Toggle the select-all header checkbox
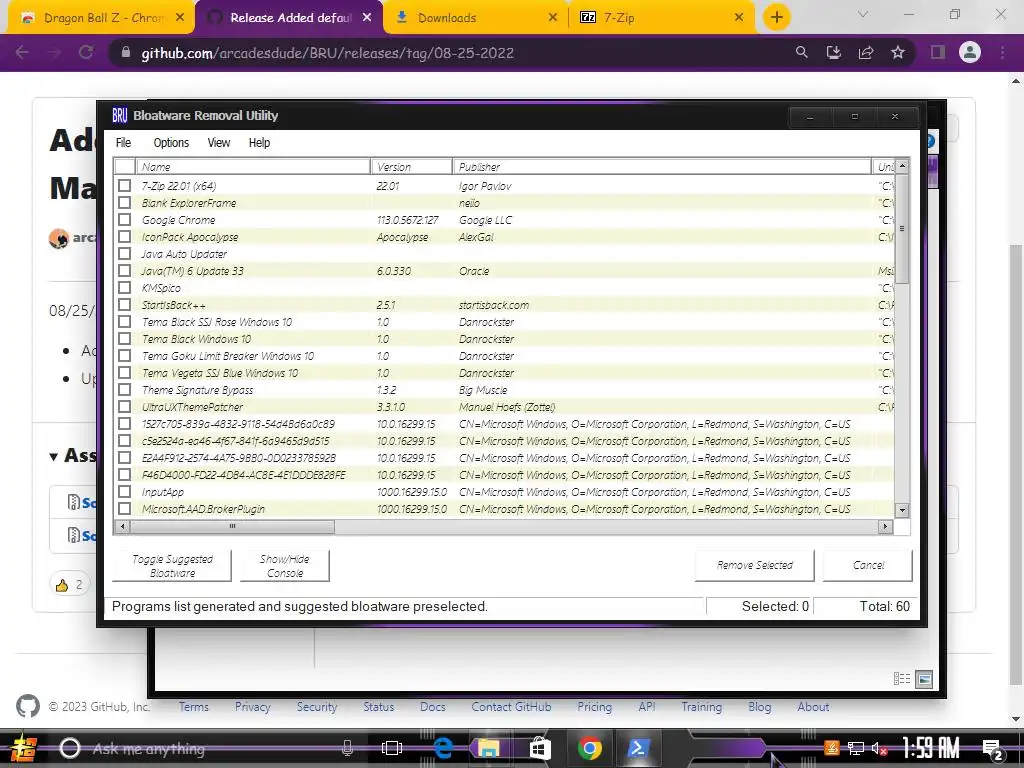This screenshot has height=768, width=1024. (125, 167)
